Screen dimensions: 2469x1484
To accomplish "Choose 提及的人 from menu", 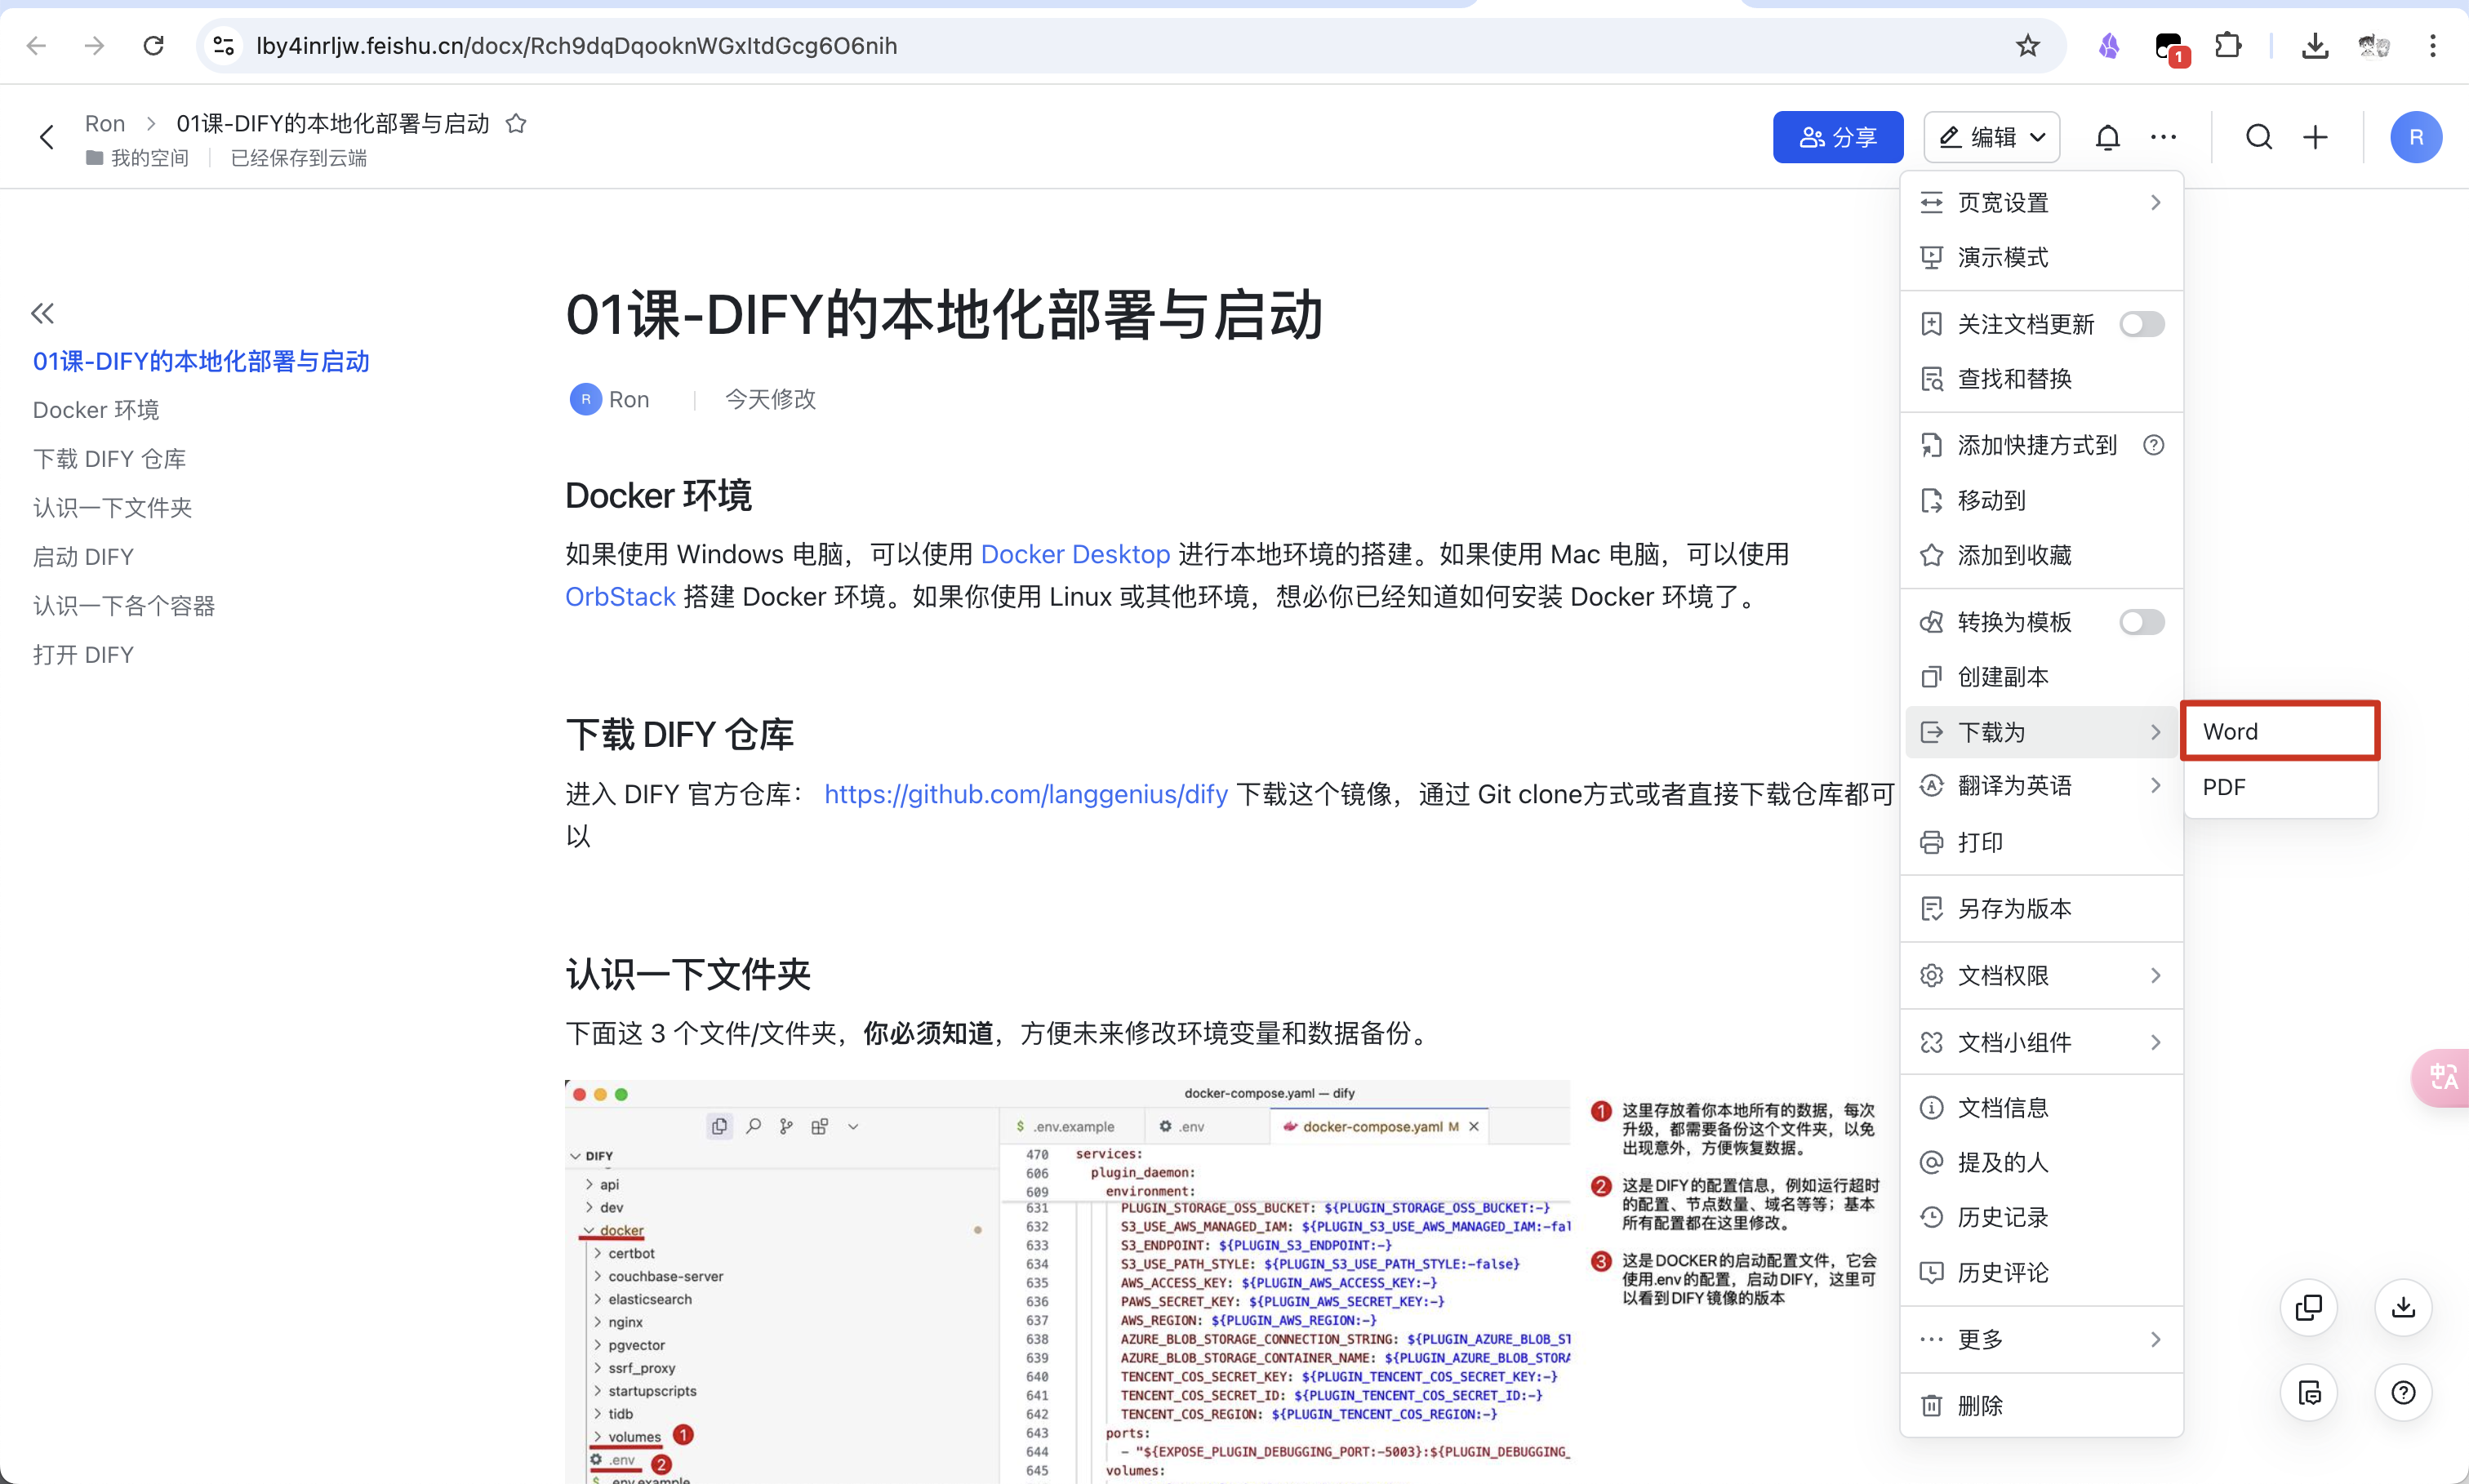I will pos(2041,1162).
